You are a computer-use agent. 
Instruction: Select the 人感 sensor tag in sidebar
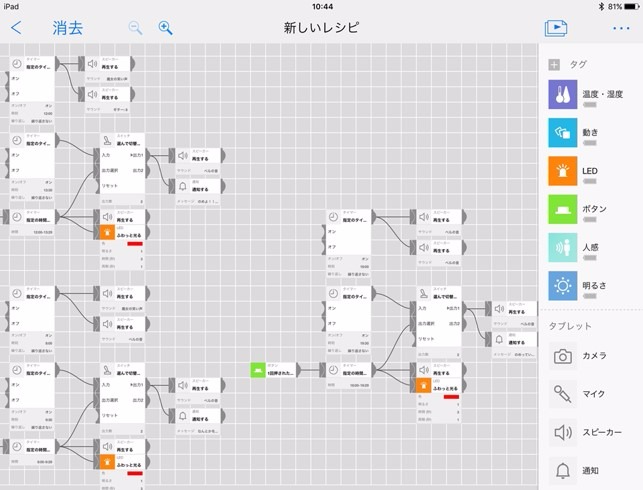point(574,248)
